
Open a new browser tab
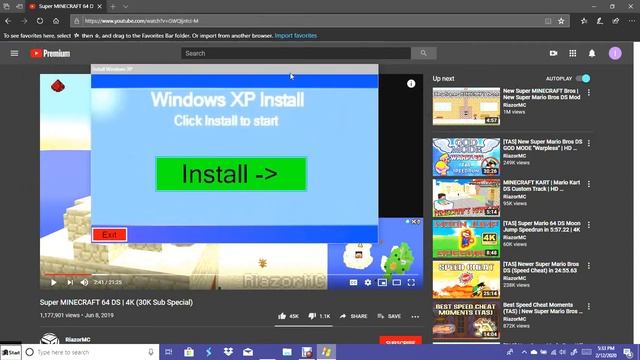(113, 7)
